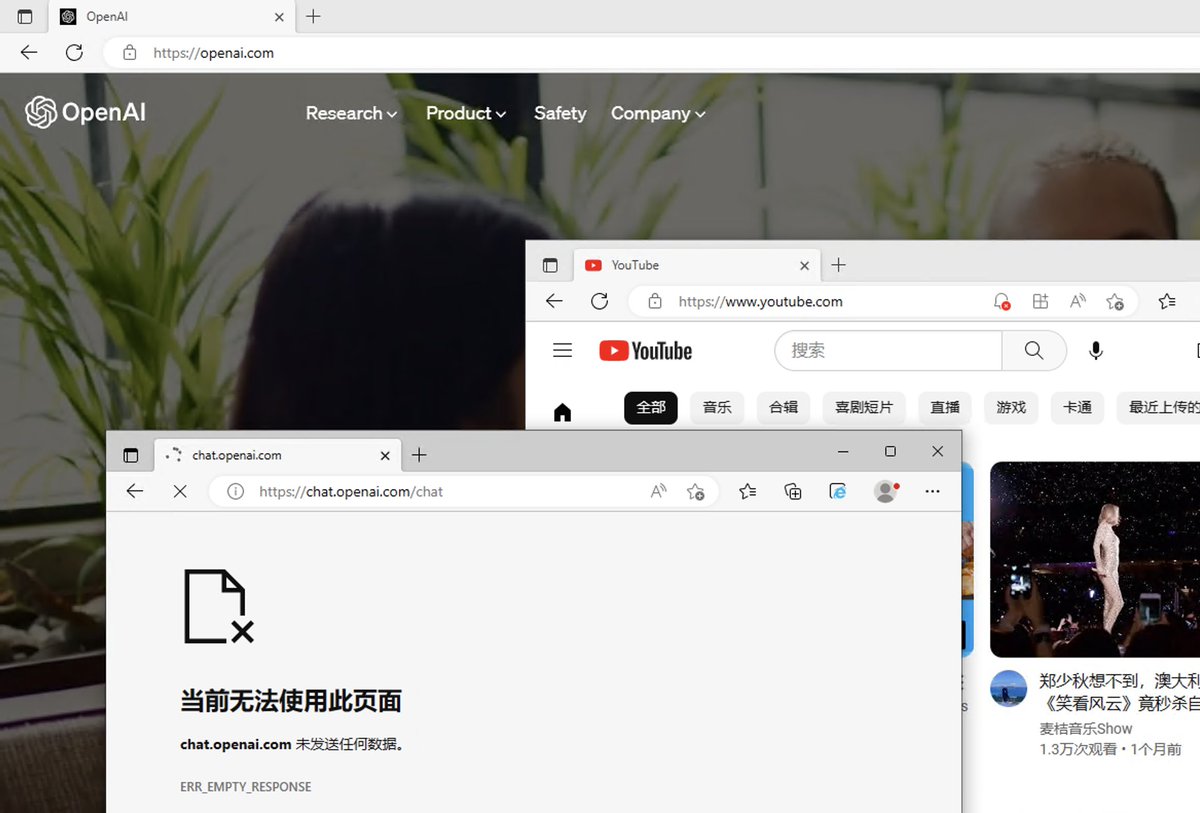Stop loading the chat.openai.com page

click(180, 491)
